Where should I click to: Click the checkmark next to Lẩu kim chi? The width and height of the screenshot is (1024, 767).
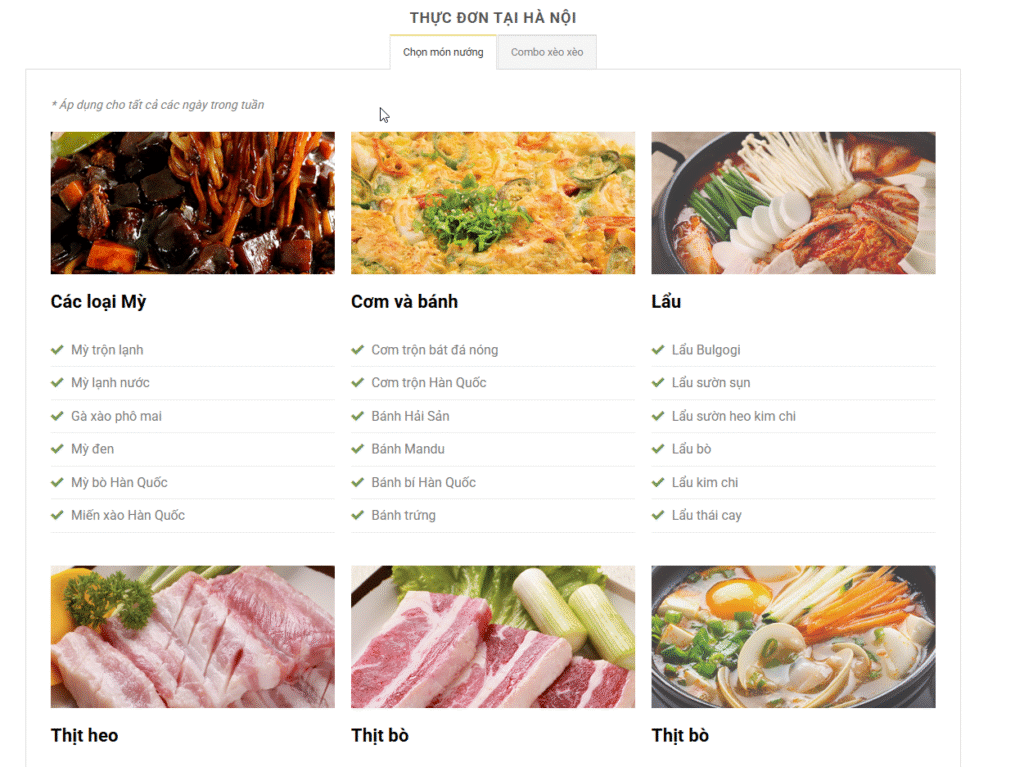657,482
